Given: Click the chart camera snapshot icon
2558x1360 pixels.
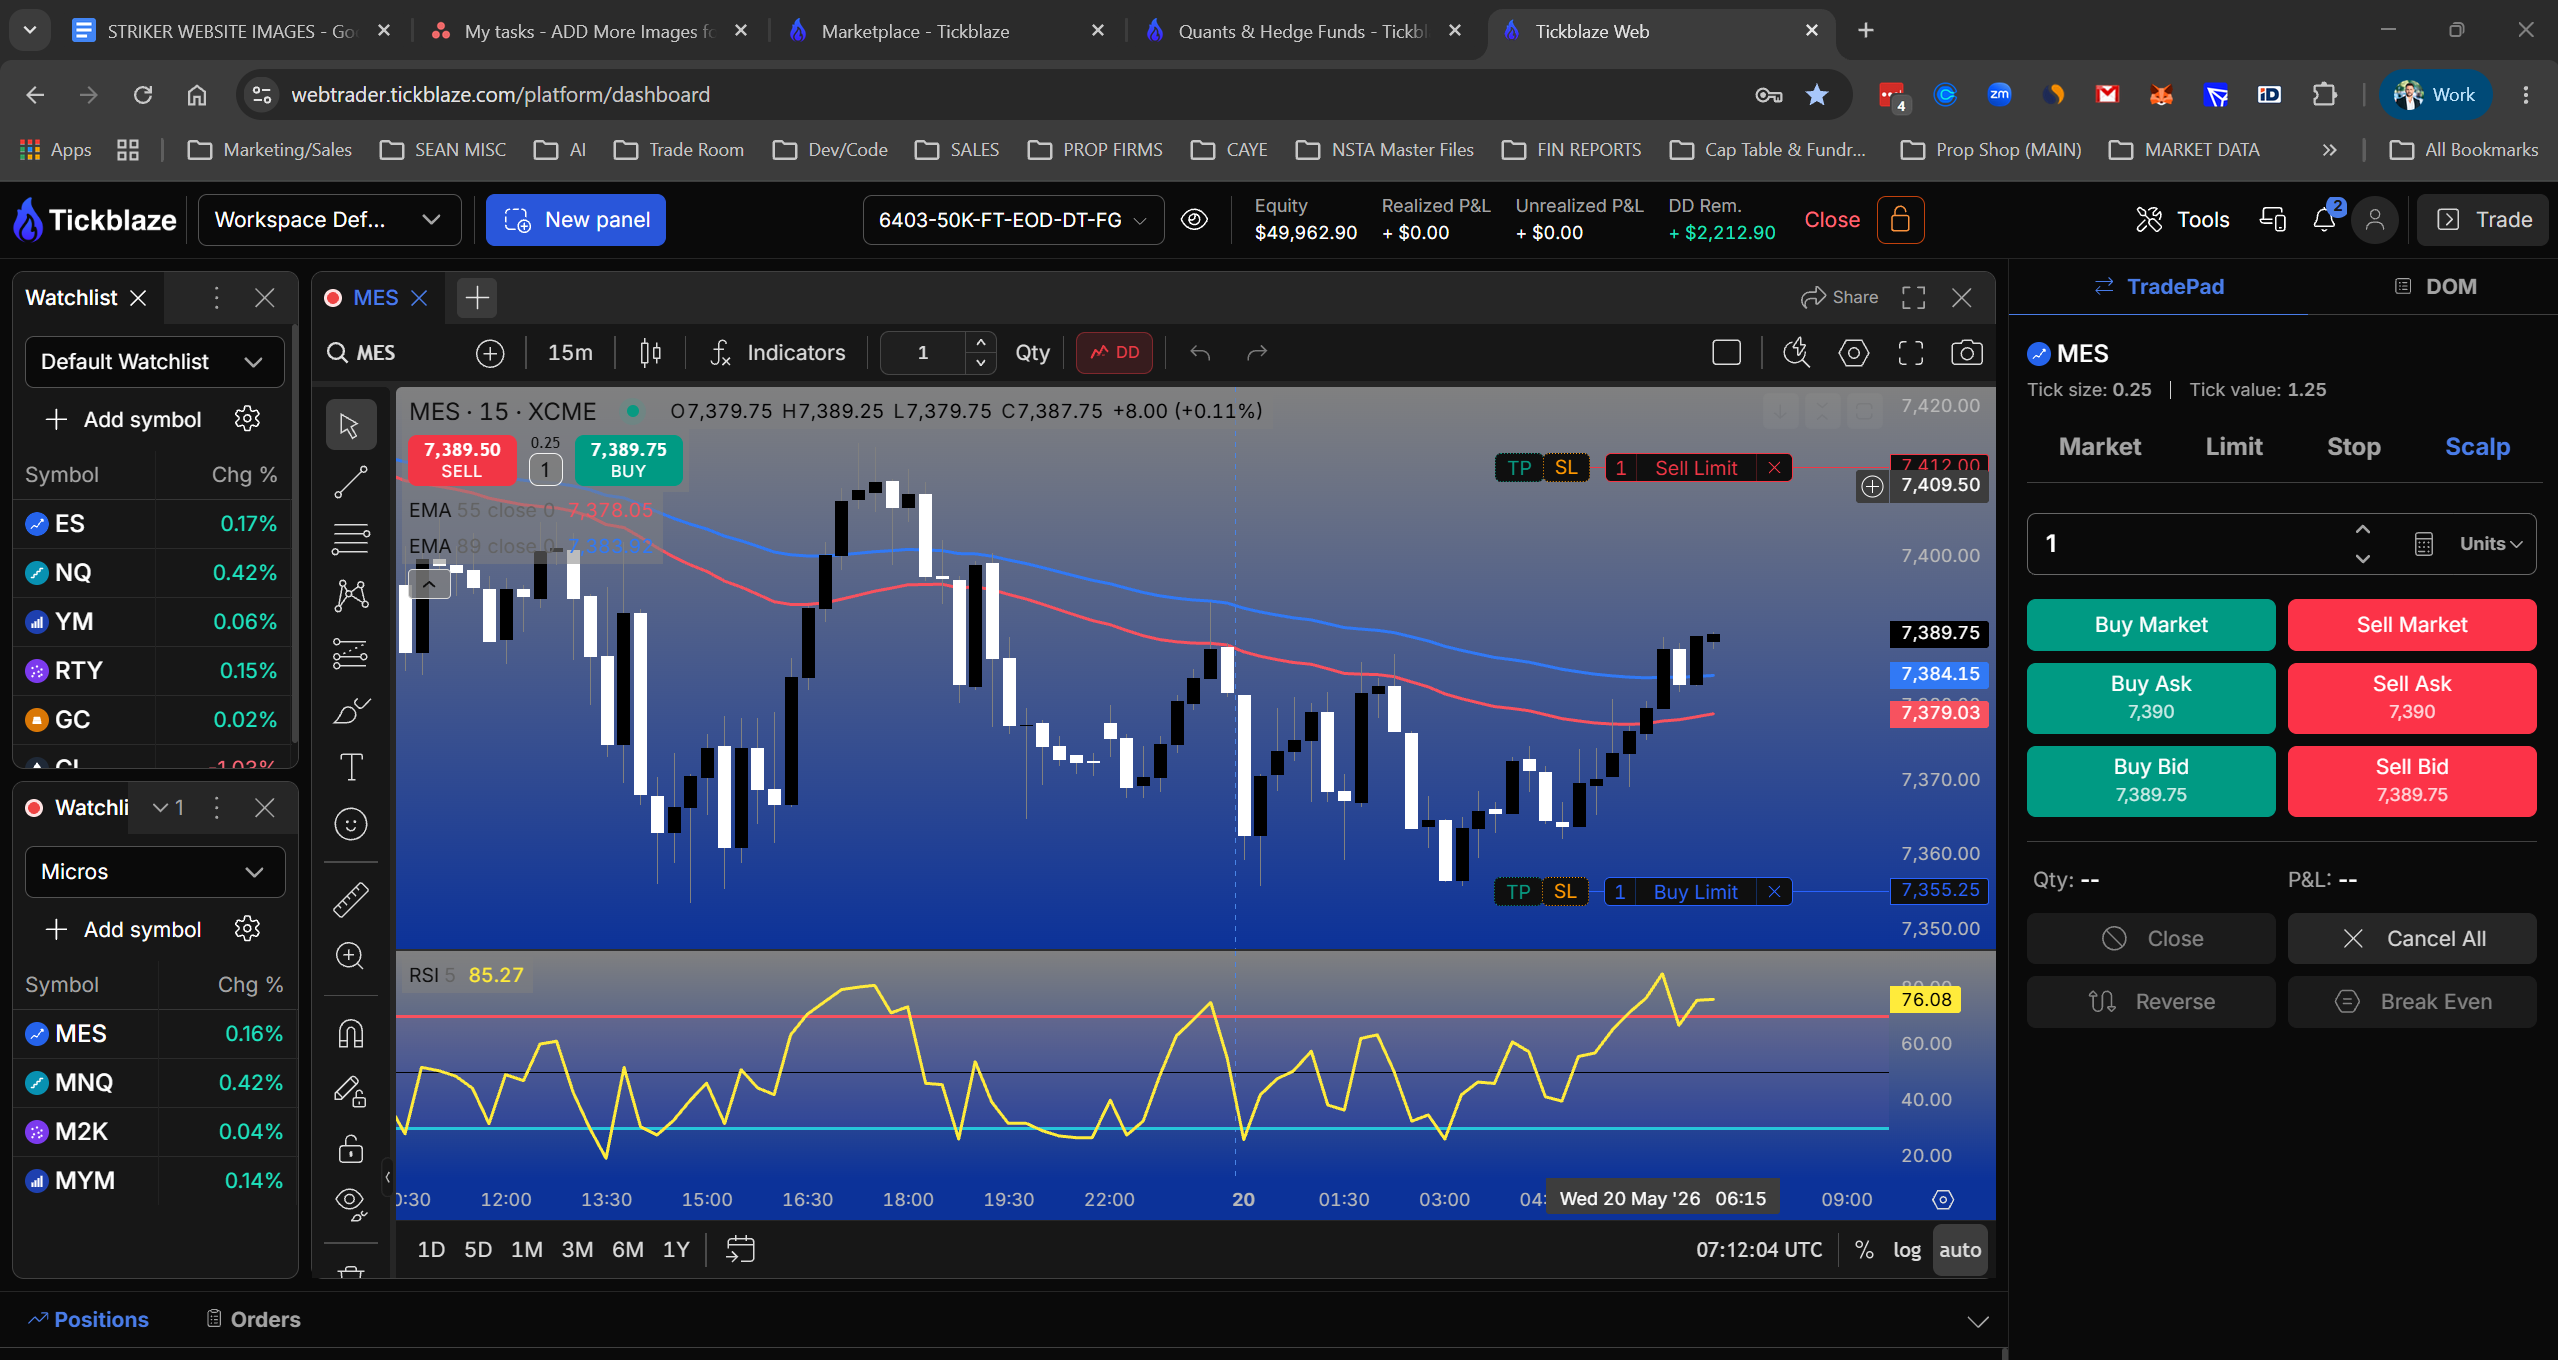Looking at the screenshot, I should pos(1966,353).
